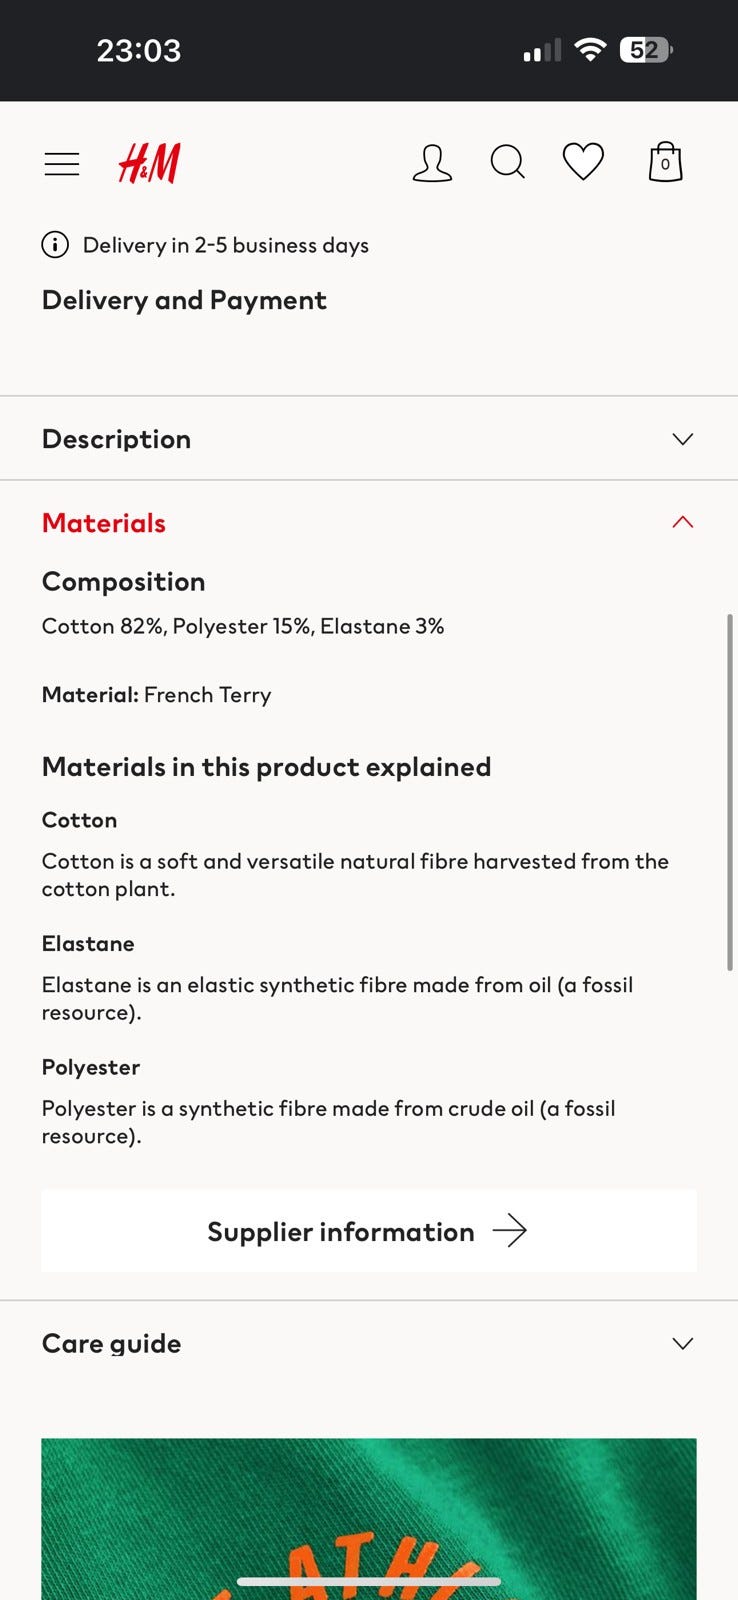Tap the H&M logo
738x1600 pixels.
click(x=150, y=163)
